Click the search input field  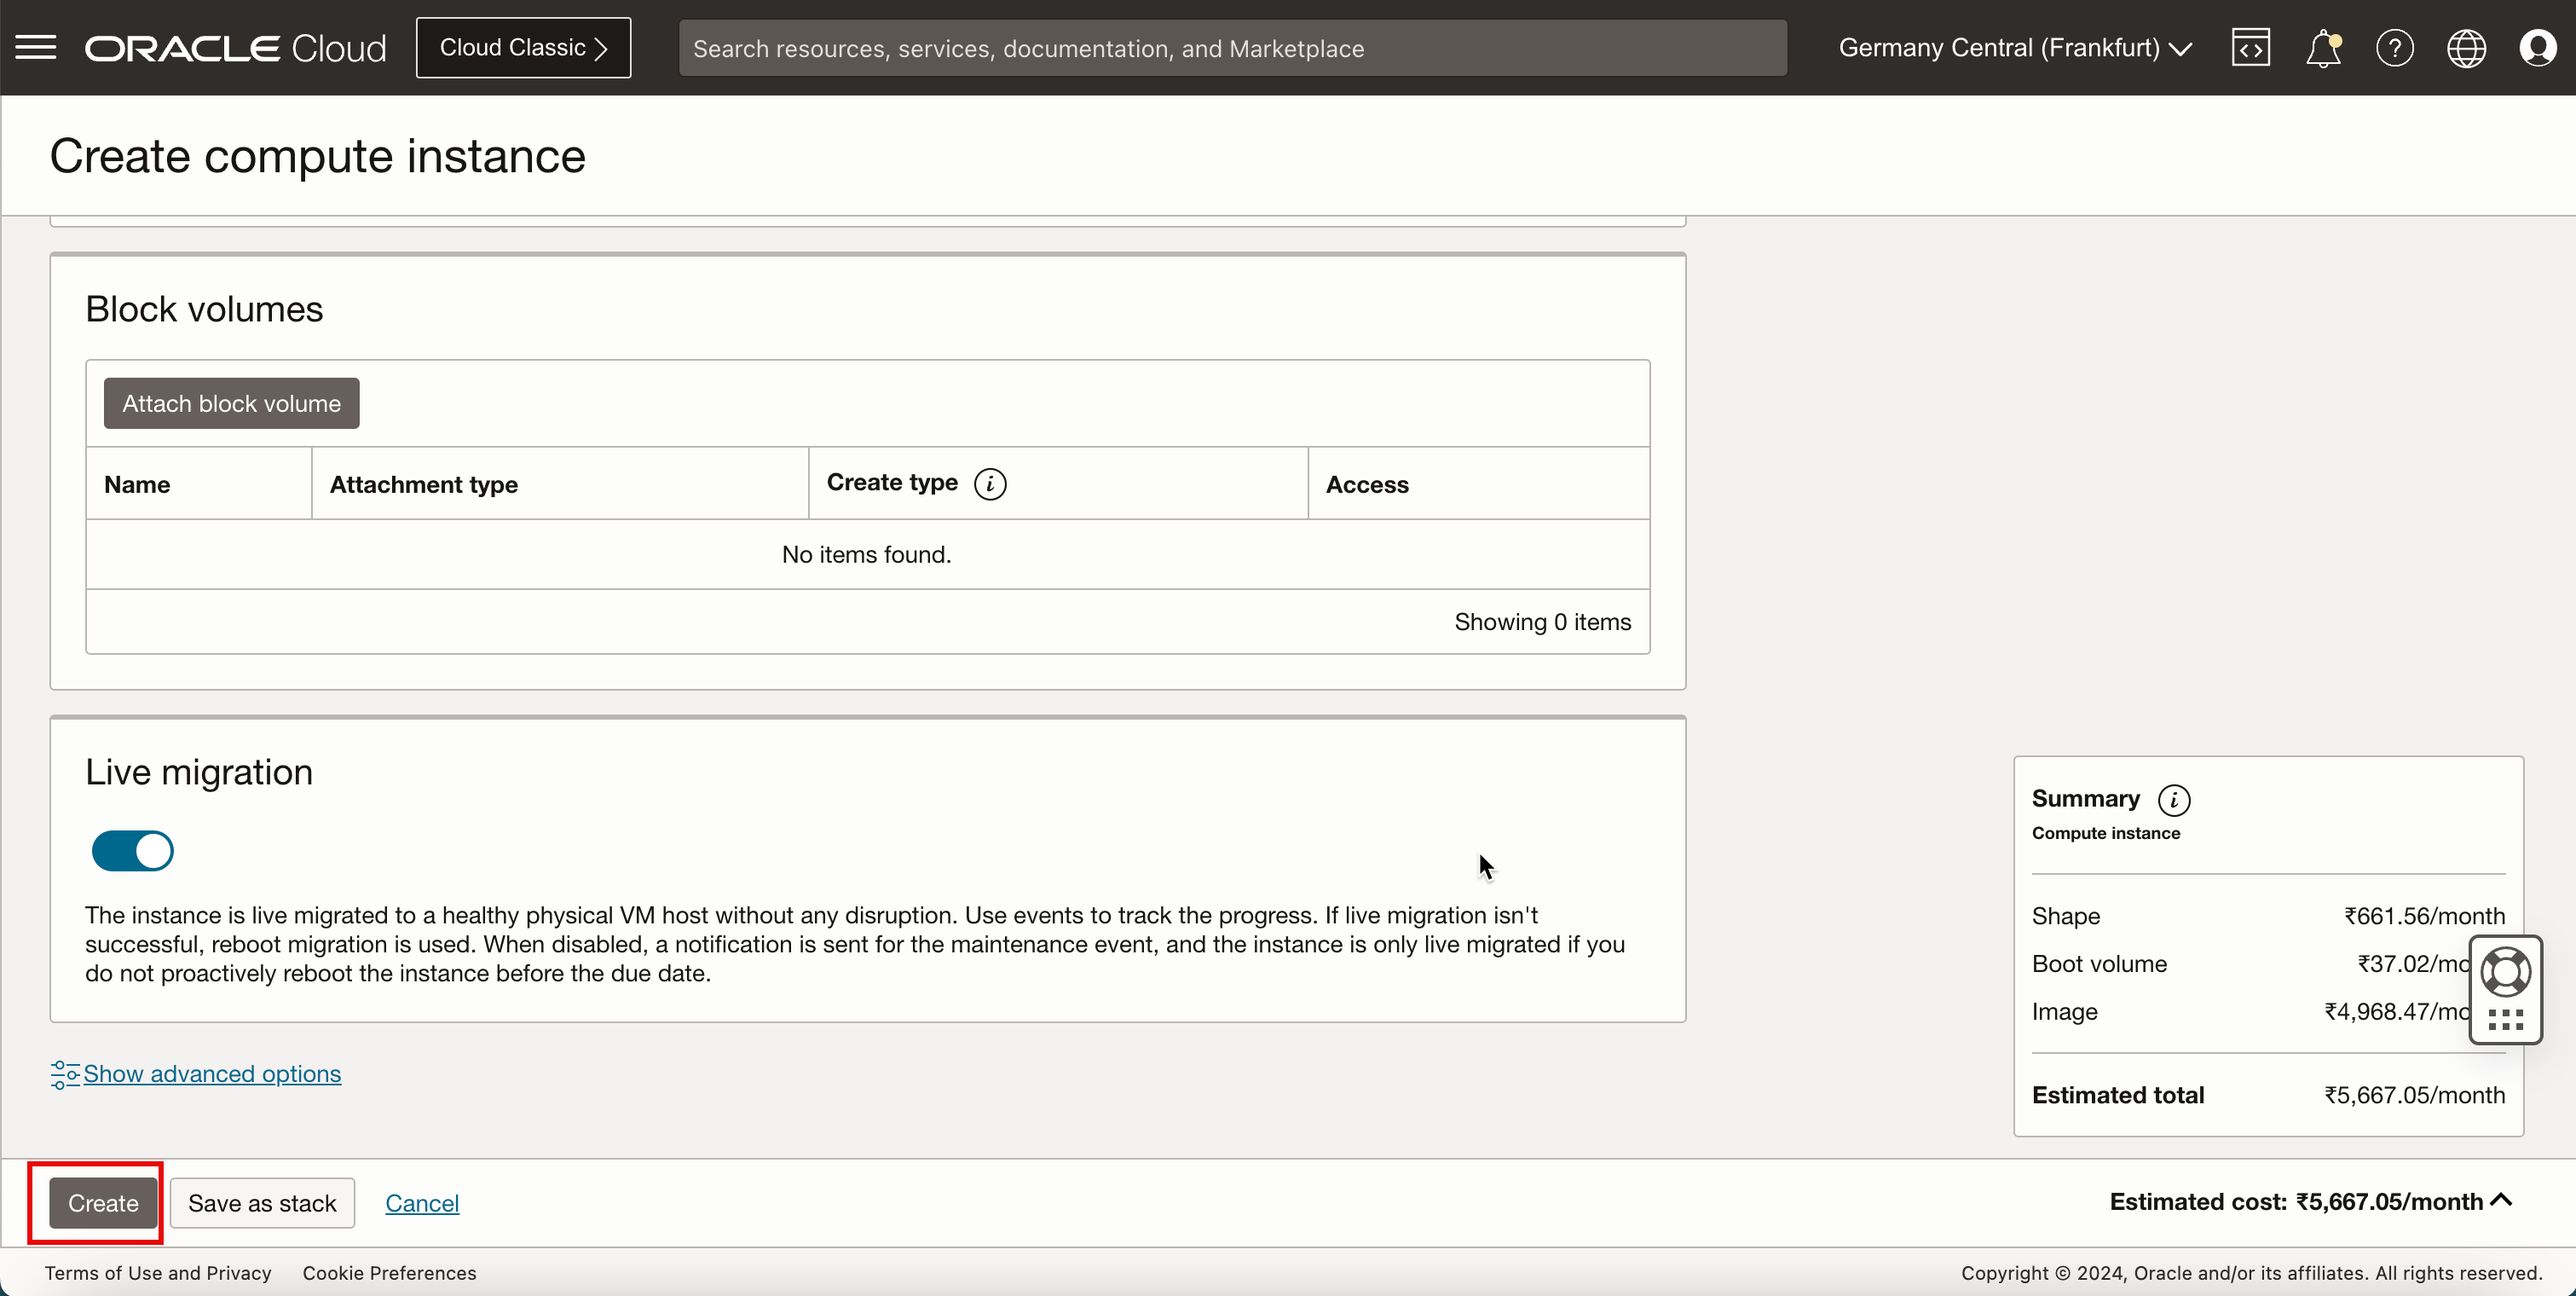[1233, 46]
